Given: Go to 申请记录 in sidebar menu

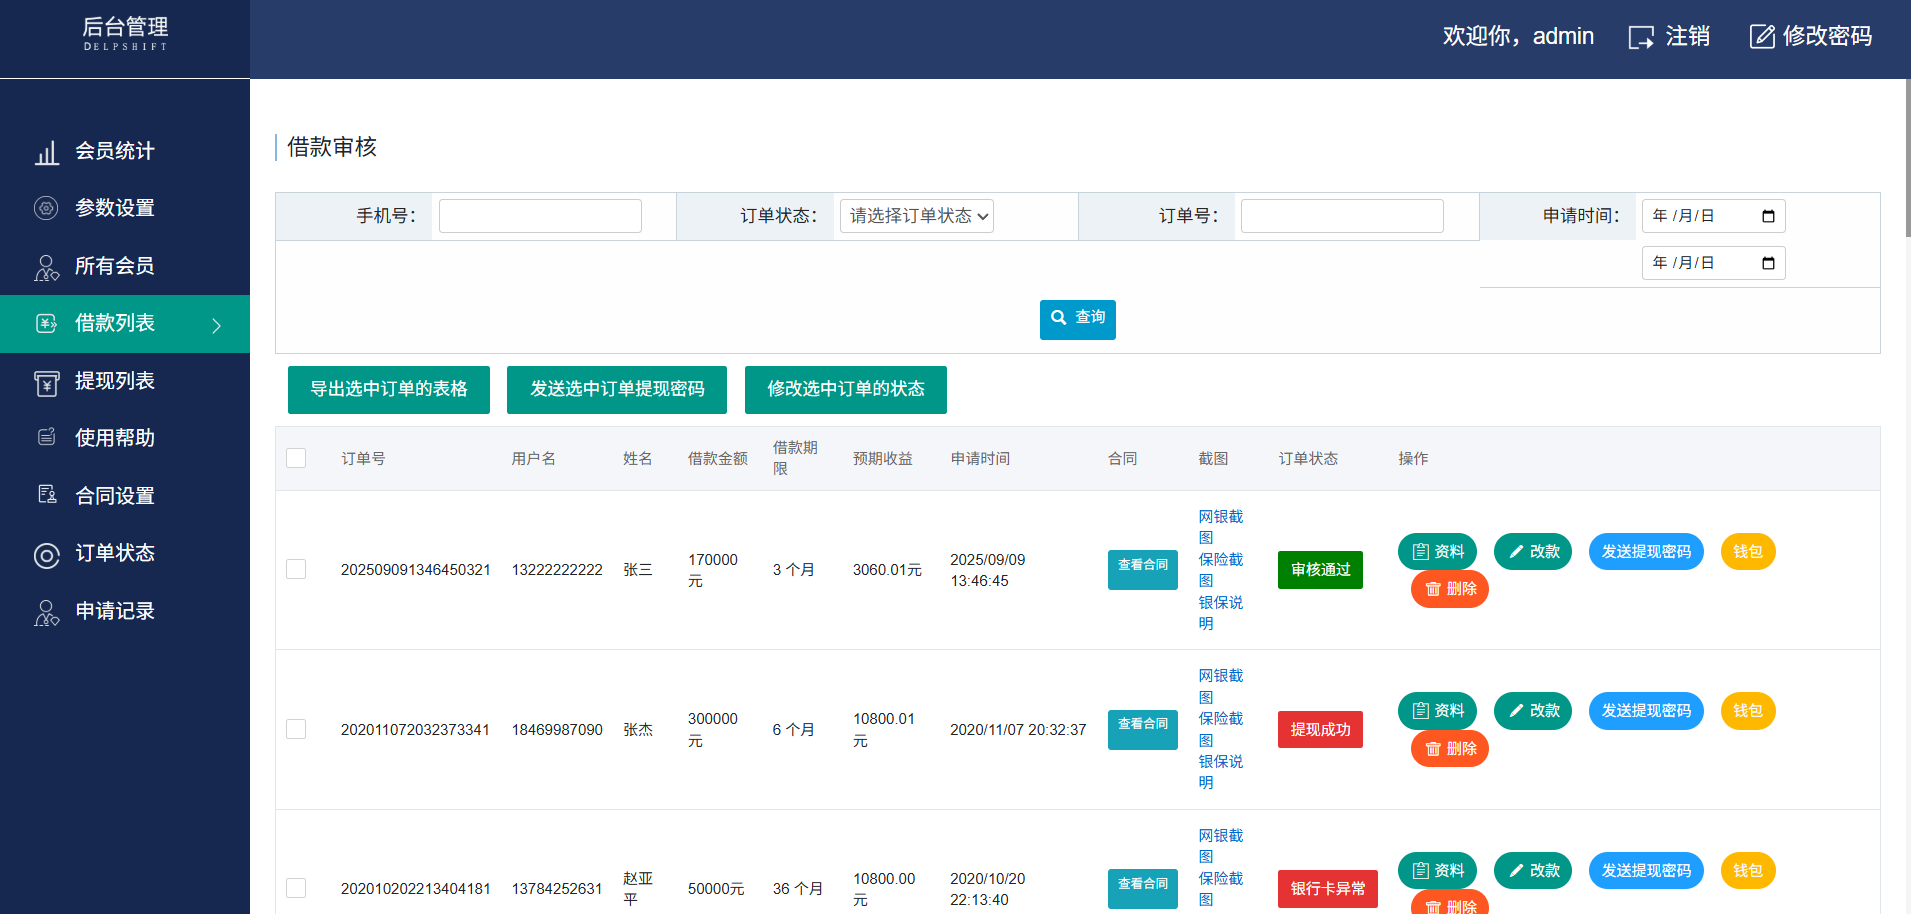Looking at the screenshot, I should [115, 611].
